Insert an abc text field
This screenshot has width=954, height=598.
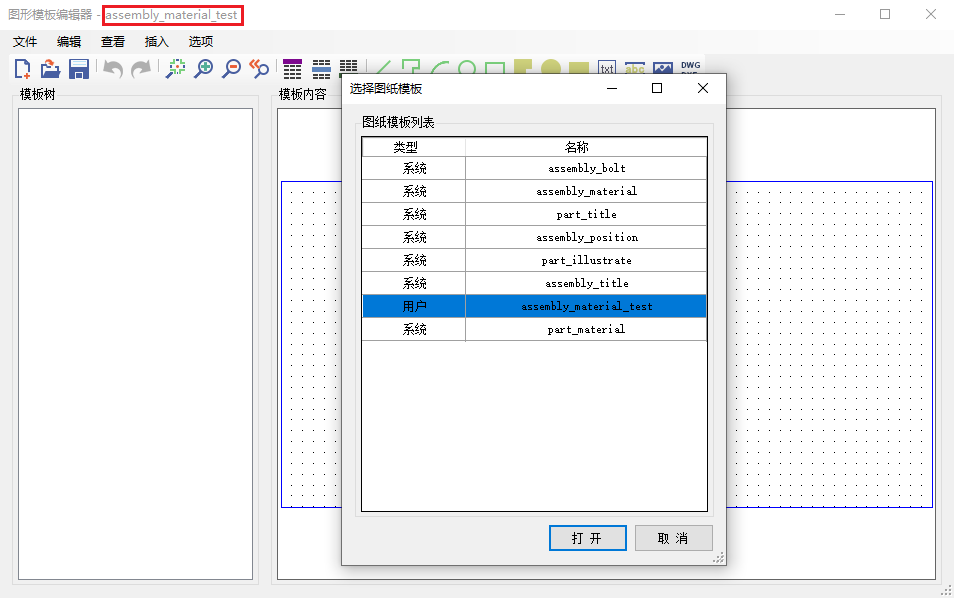(x=635, y=66)
